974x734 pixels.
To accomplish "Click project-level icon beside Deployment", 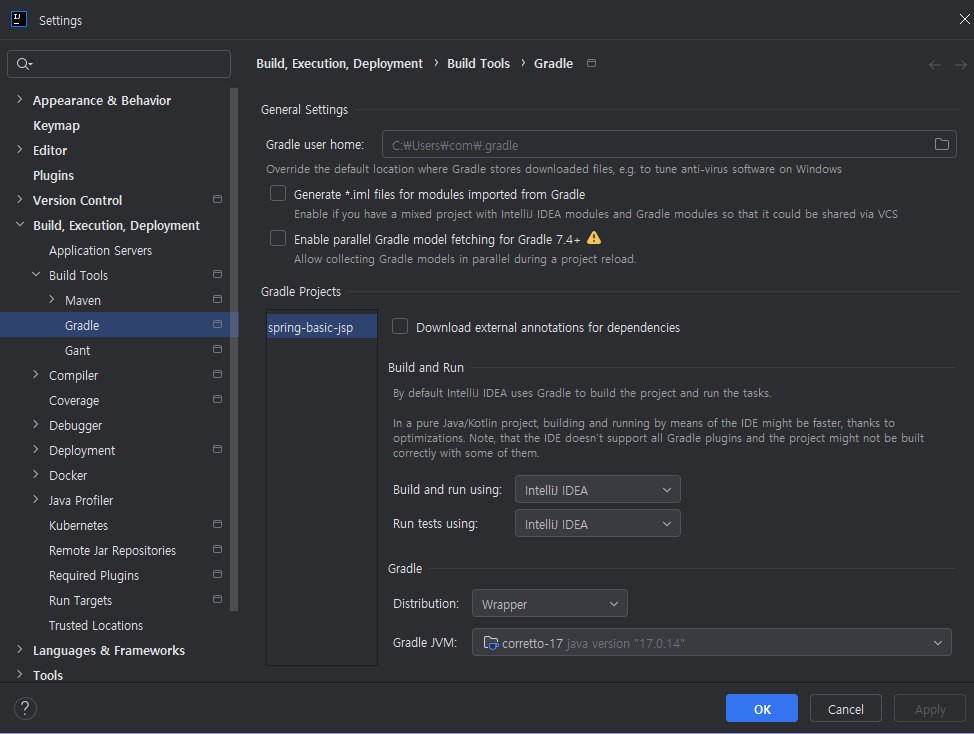I will pos(217,450).
